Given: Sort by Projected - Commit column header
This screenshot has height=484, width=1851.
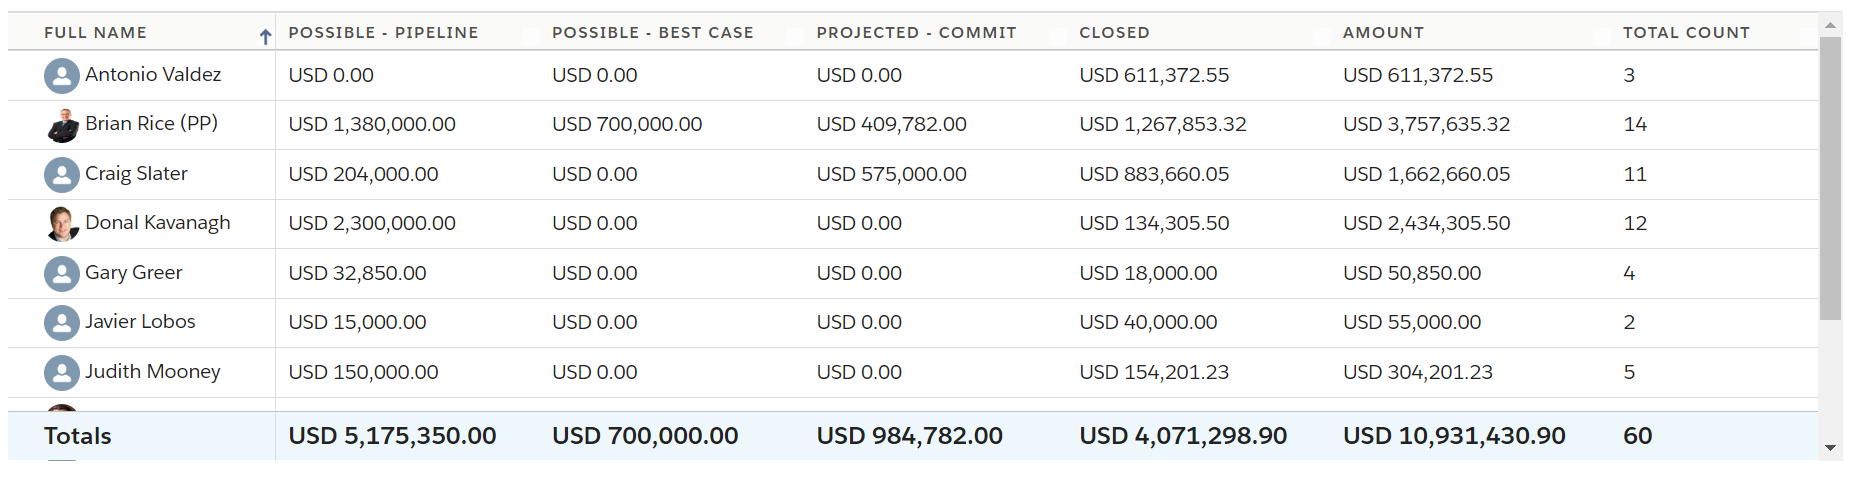Looking at the screenshot, I should 916,32.
